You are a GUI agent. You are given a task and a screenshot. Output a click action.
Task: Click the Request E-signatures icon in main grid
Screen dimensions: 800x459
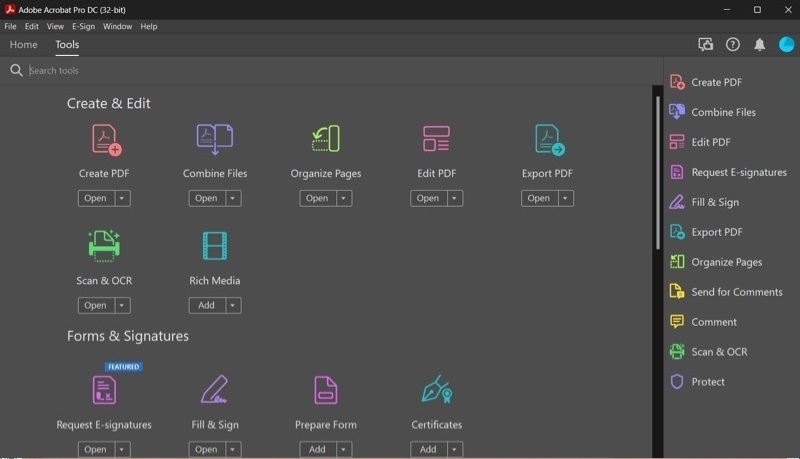[x=104, y=390]
